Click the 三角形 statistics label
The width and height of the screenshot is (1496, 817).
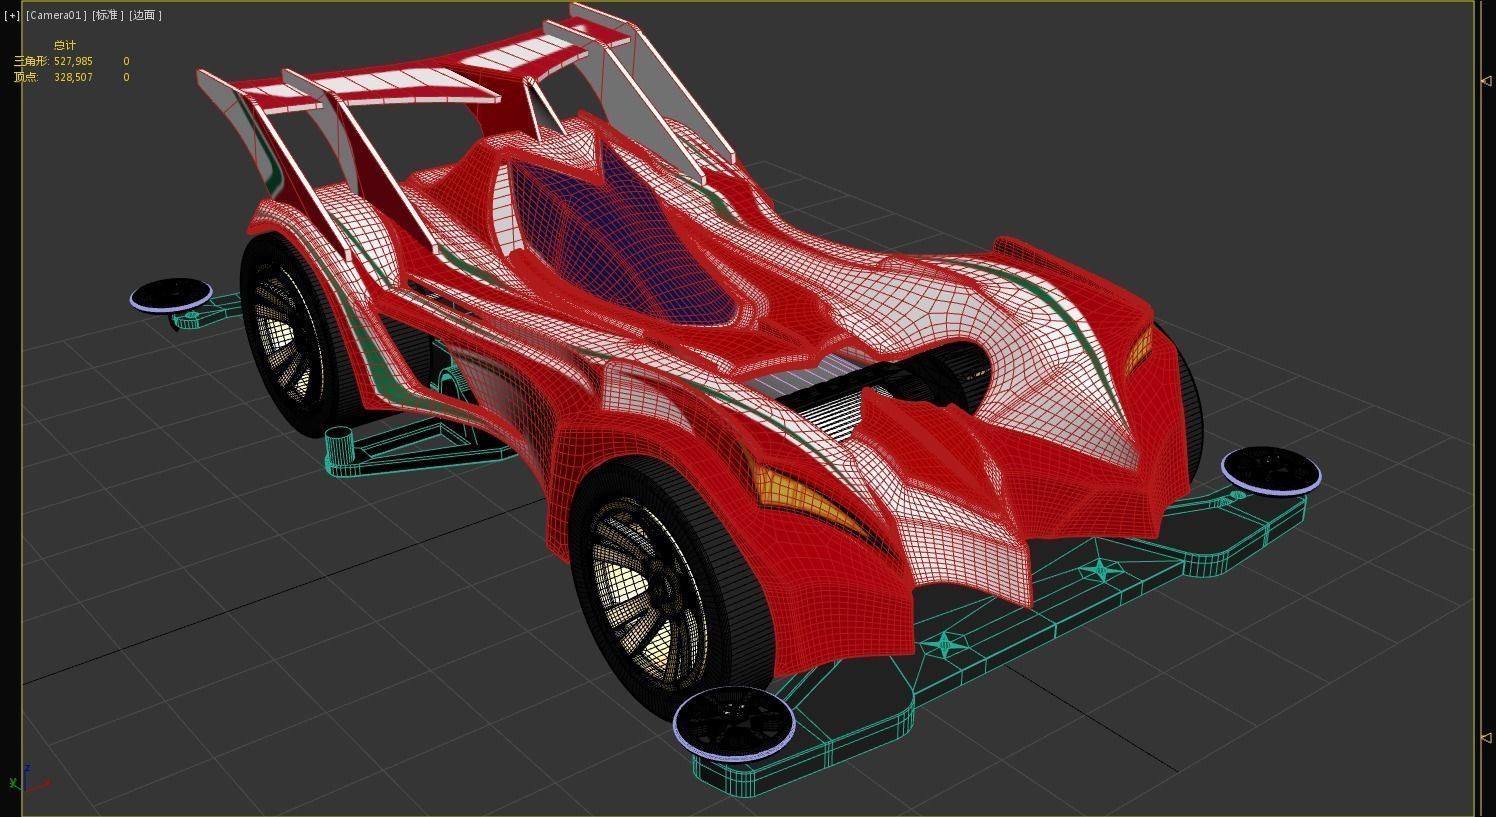tap(30, 61)
